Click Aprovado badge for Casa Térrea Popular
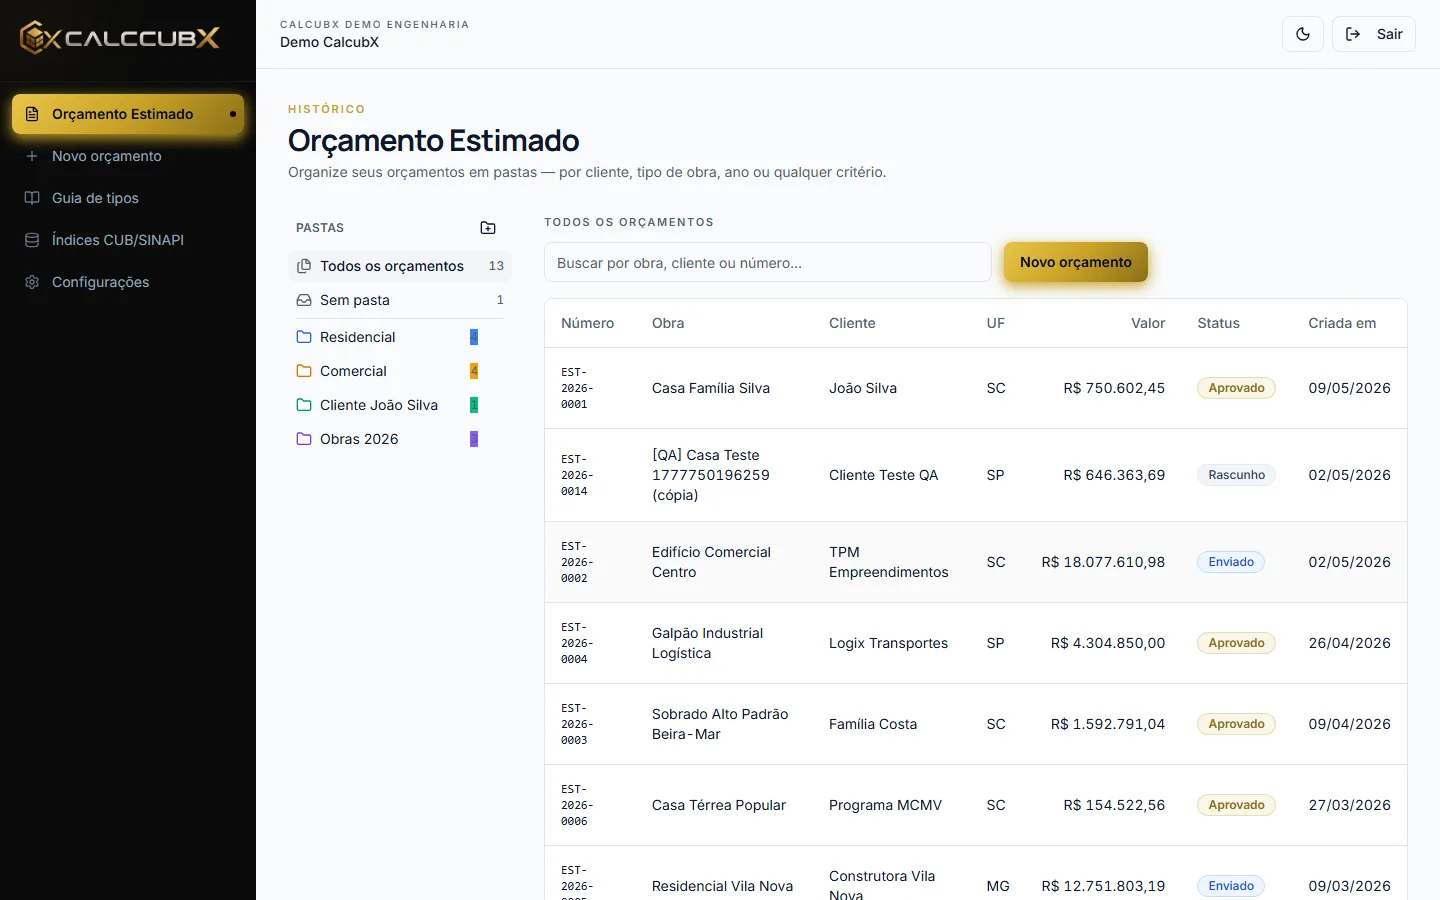1440x900 pixels. pyautogui.click(x=1236, y=805)
